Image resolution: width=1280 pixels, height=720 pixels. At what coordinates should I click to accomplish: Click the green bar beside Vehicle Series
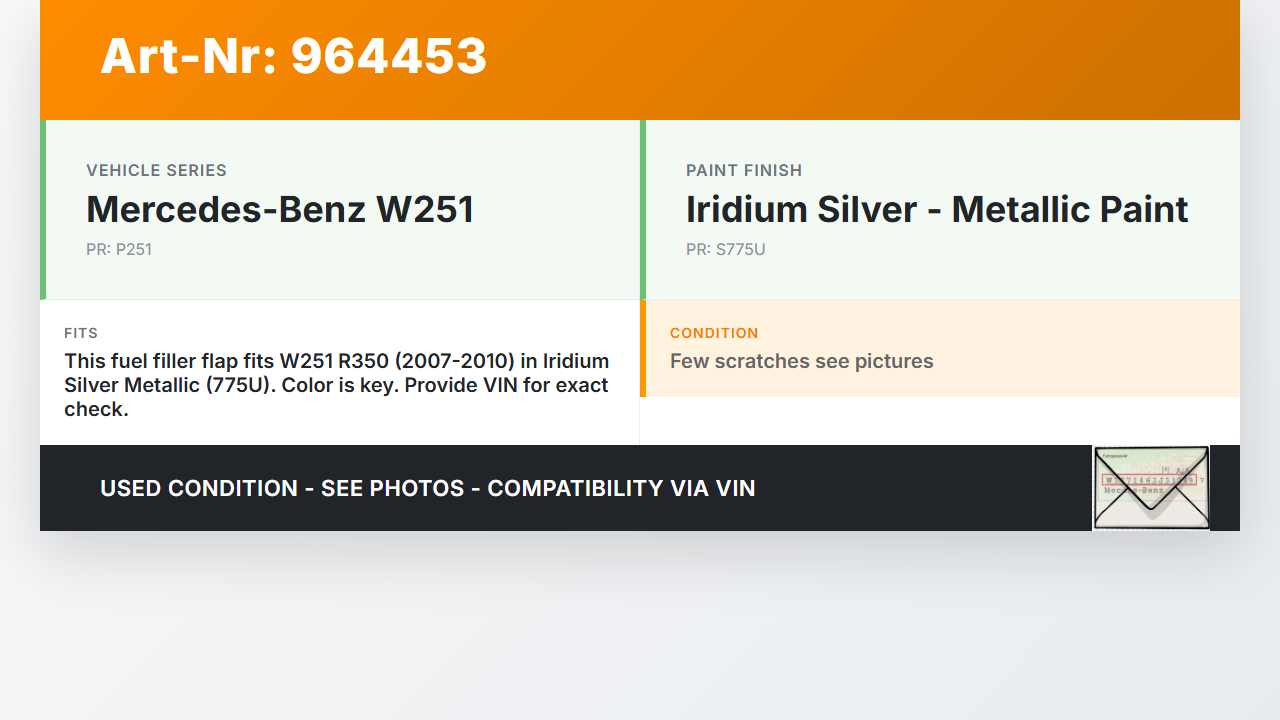tap(43, 209)
